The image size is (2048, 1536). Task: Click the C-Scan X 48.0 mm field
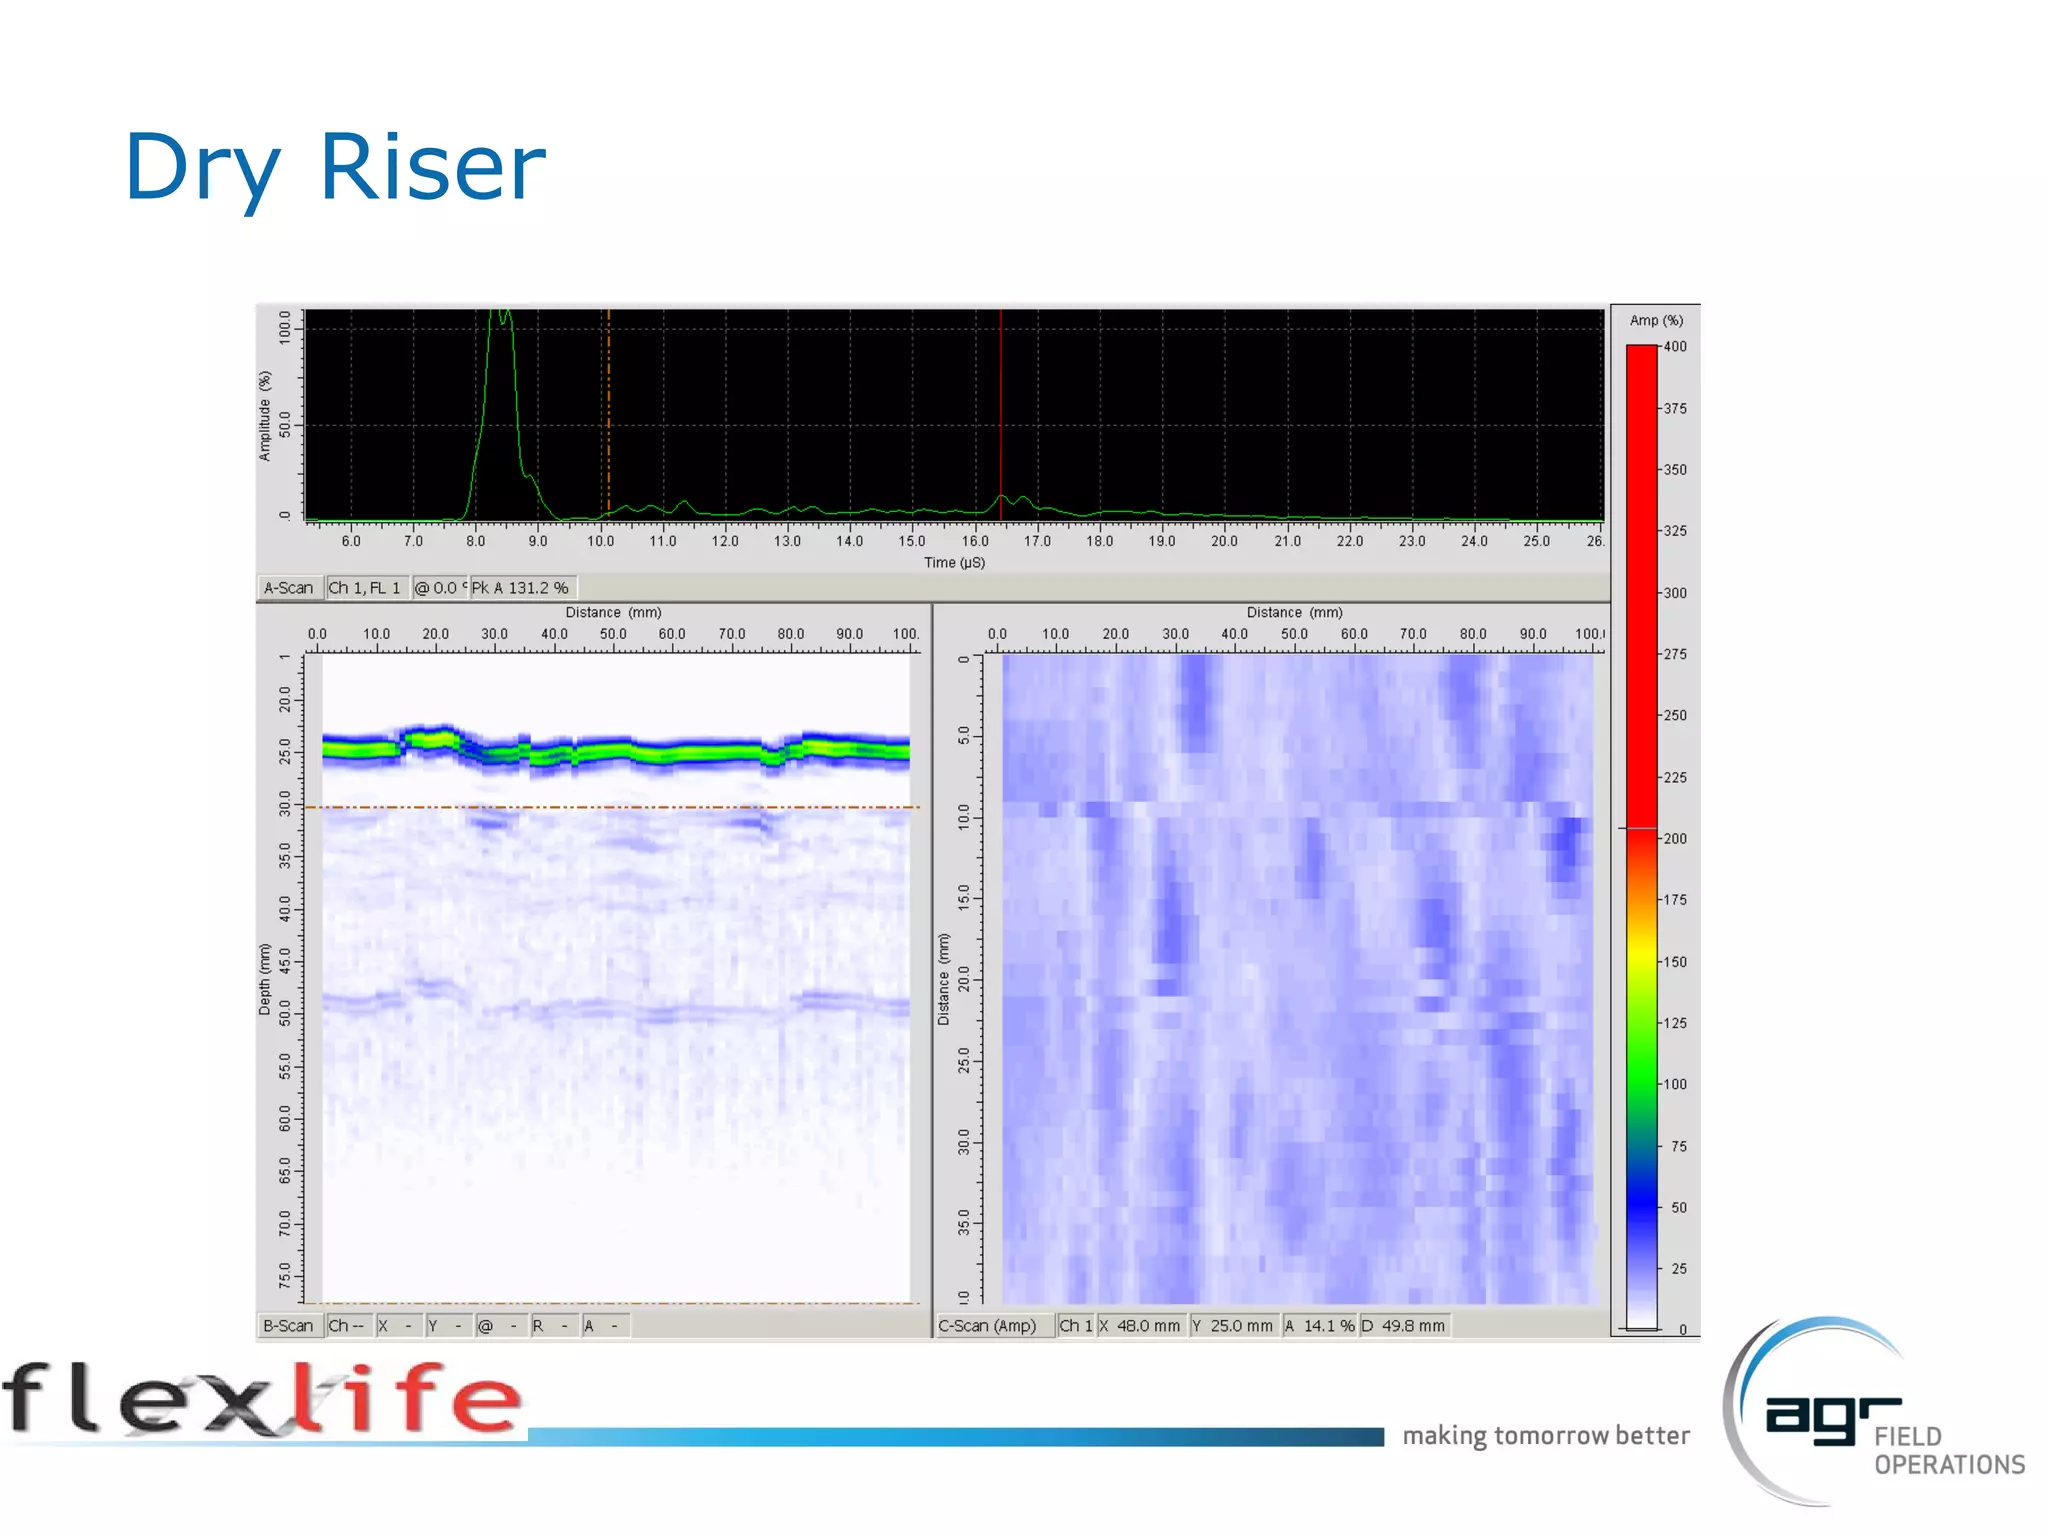[x=1140, y=1326]
